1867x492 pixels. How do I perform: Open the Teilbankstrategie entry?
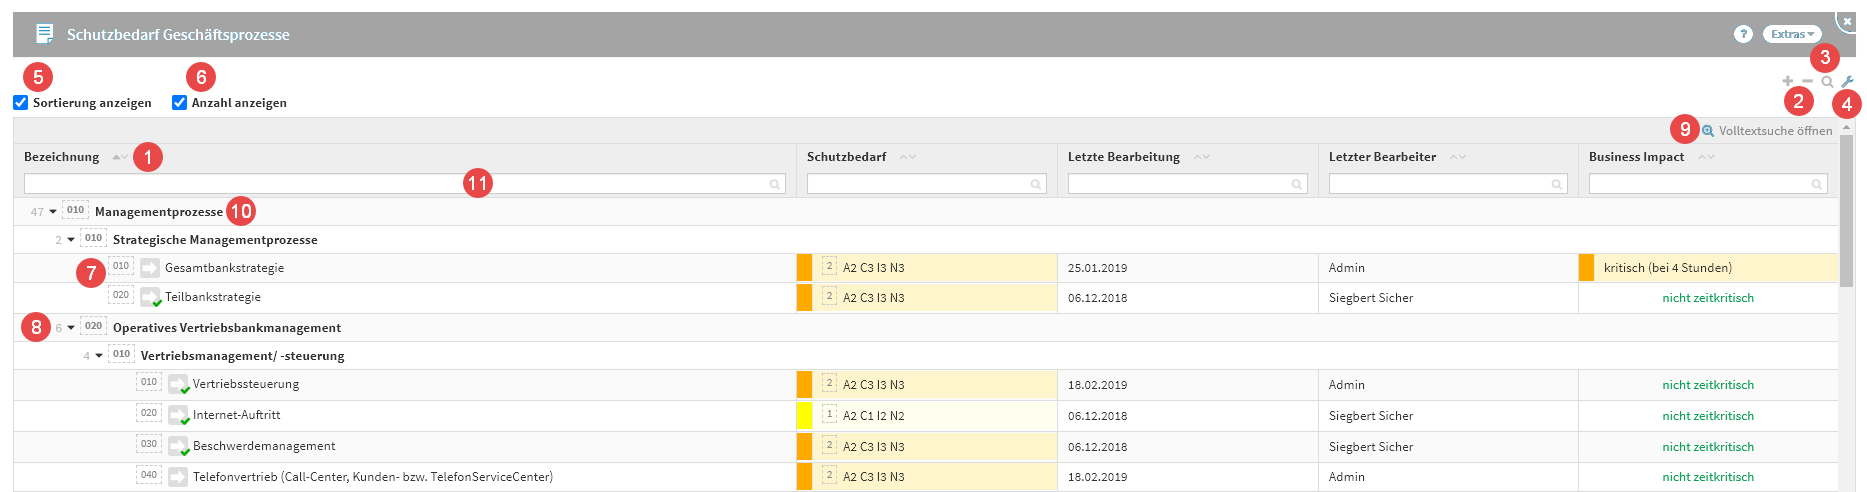point(212,297)
